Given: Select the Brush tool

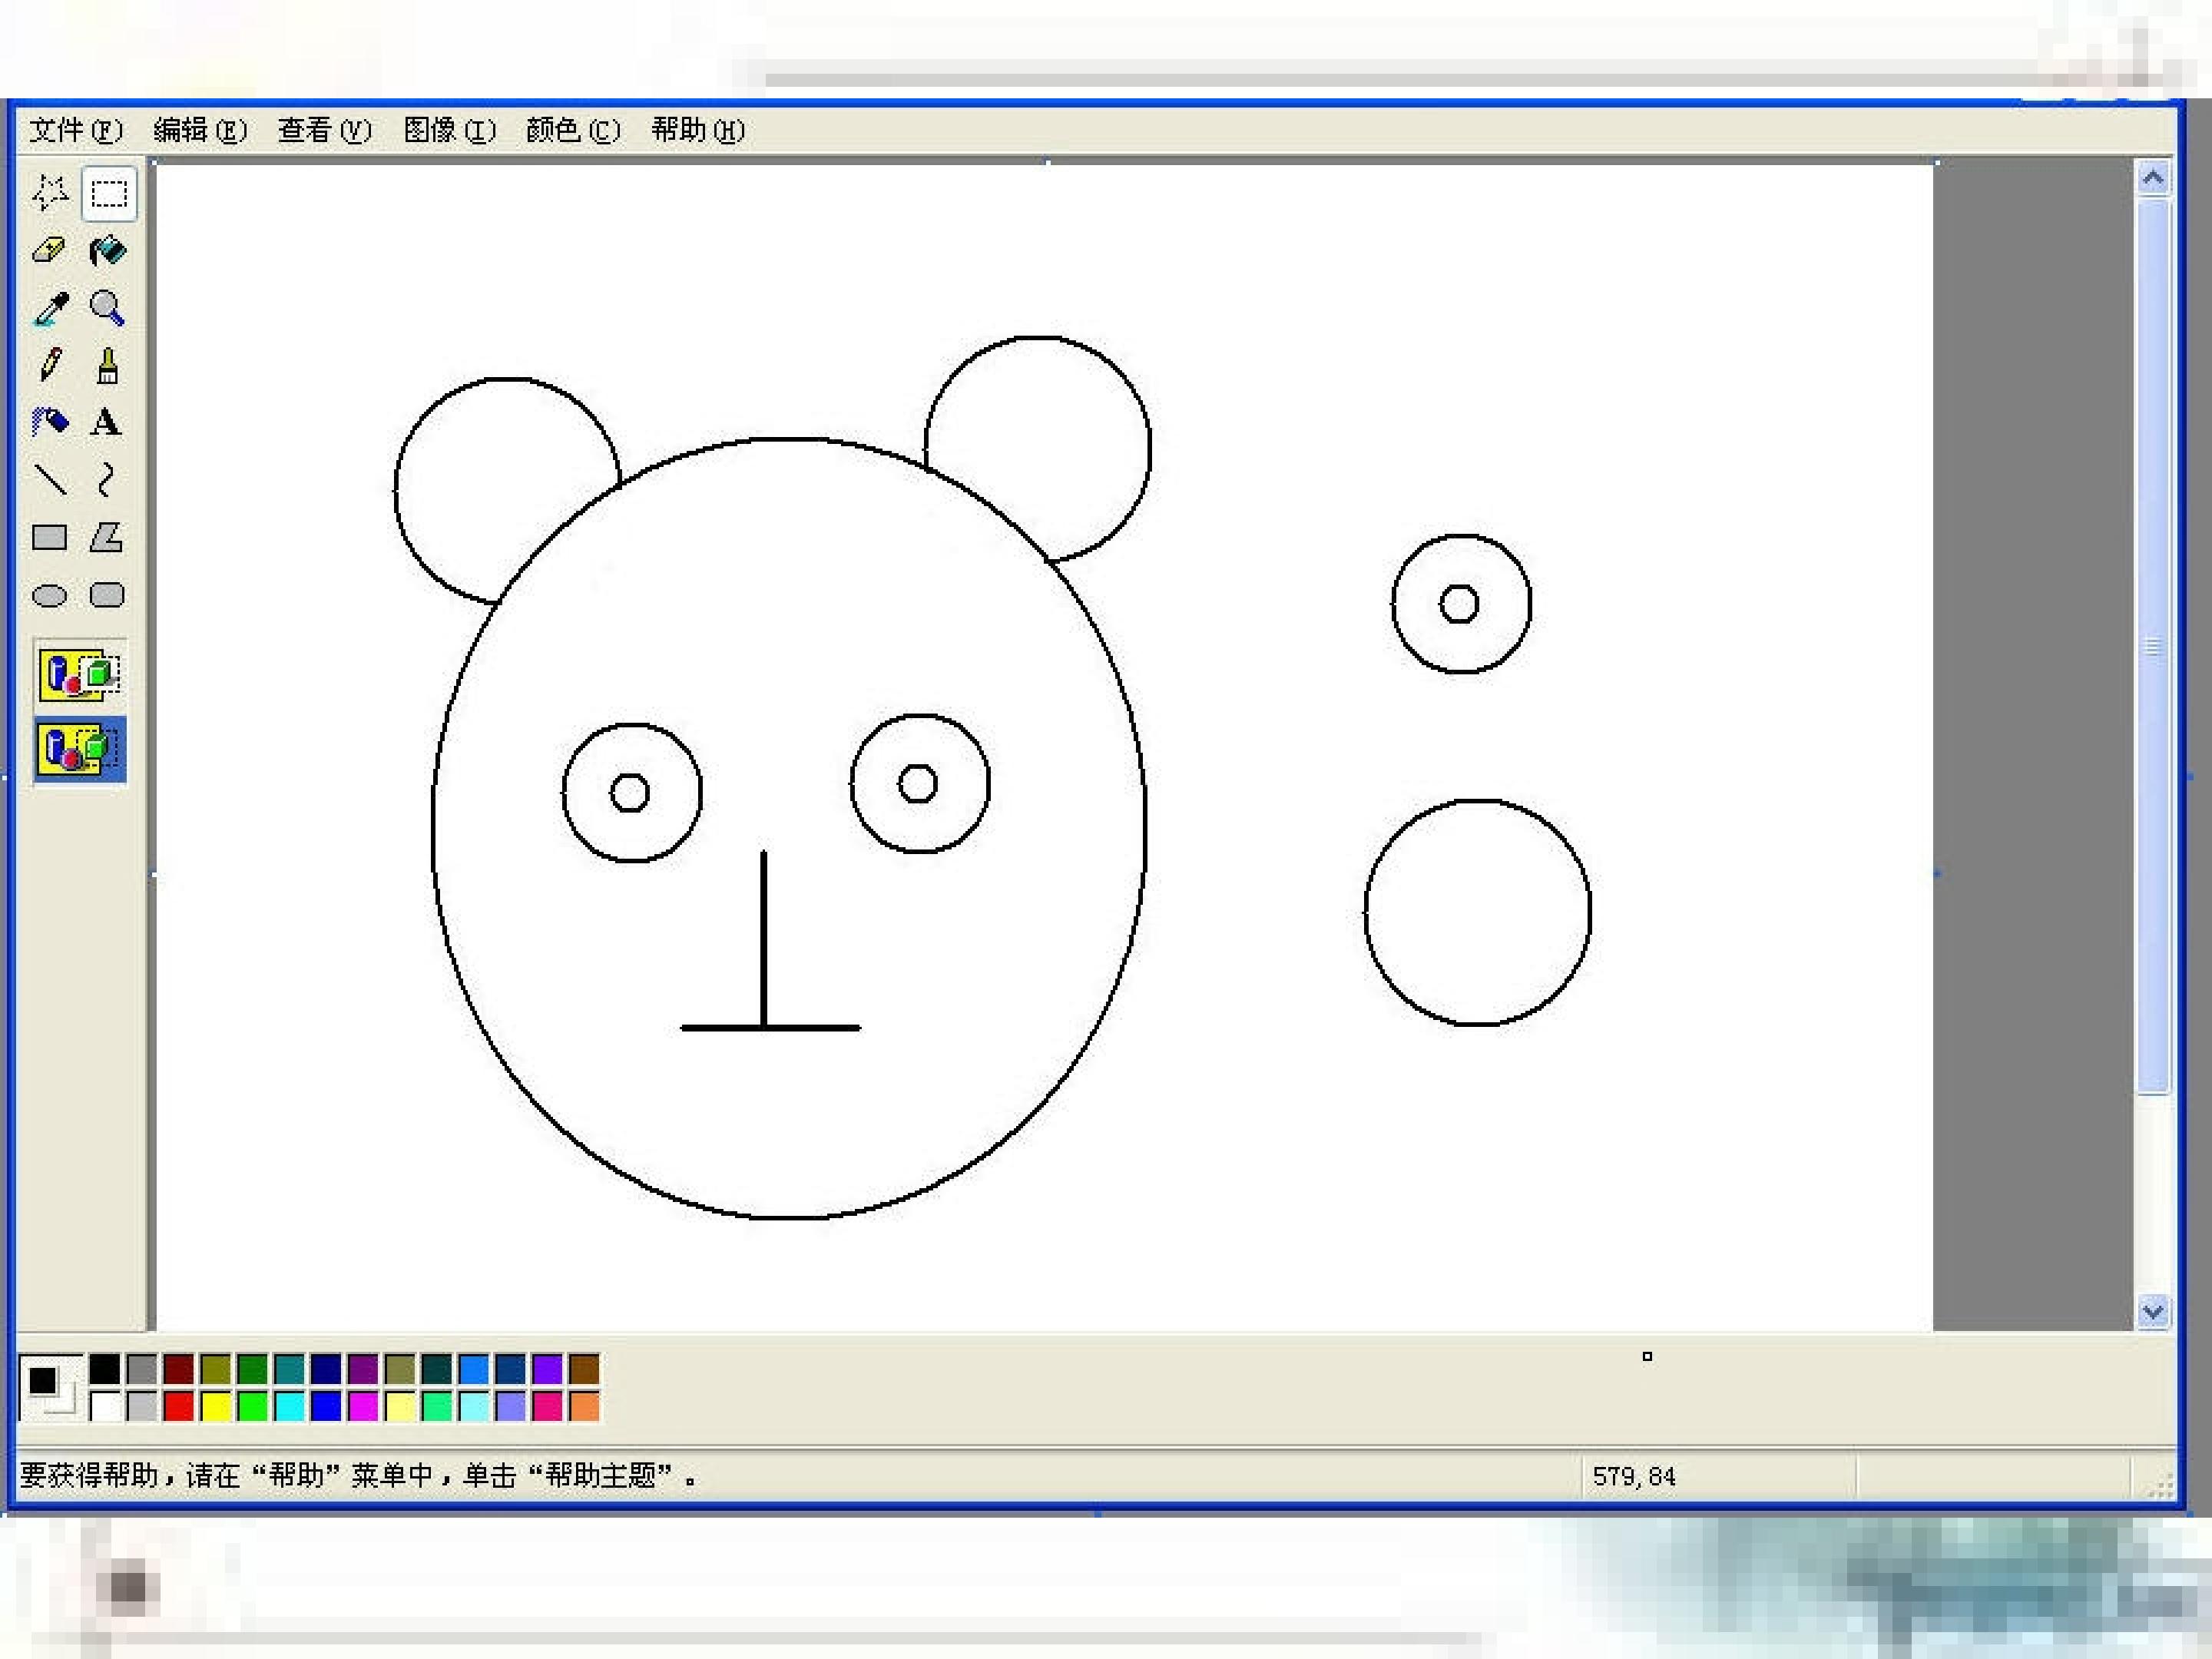Looking at the screenshot, I should (x=108, y=365).
